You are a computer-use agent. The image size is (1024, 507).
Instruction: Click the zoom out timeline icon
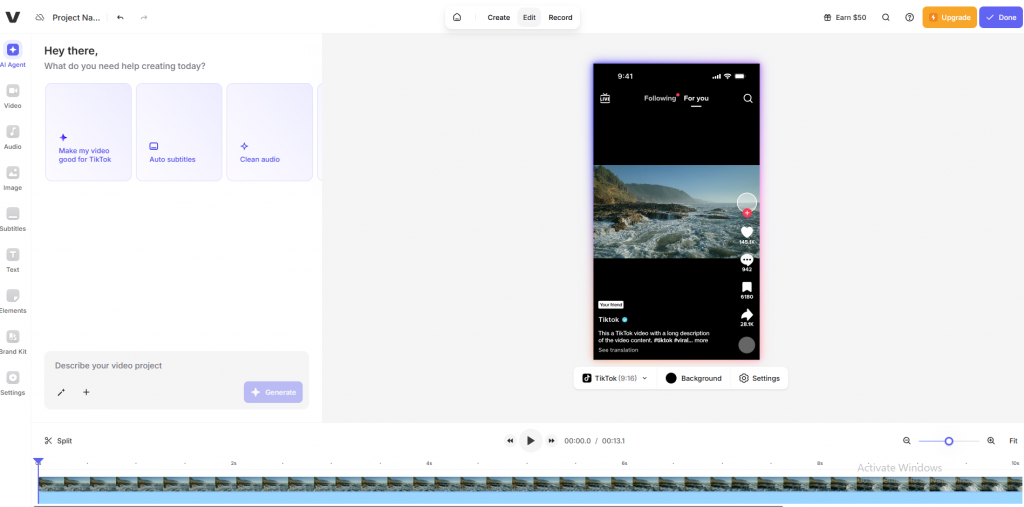[x=907, y=441]
